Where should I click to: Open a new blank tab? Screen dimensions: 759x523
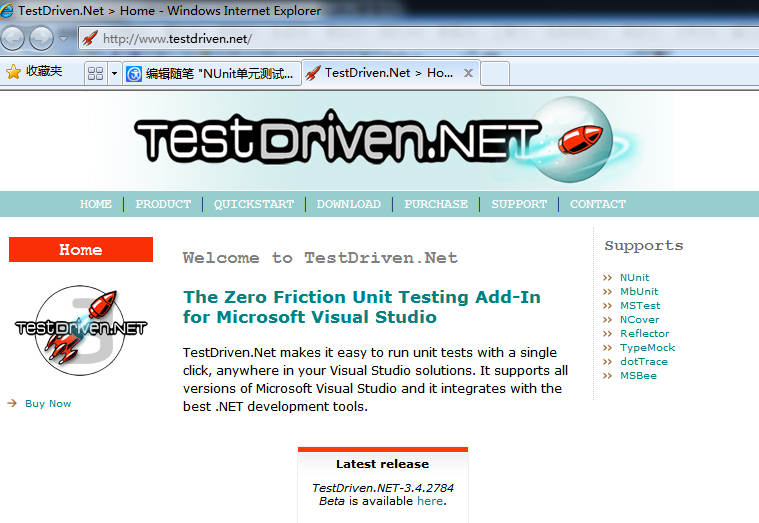[495, 73]
